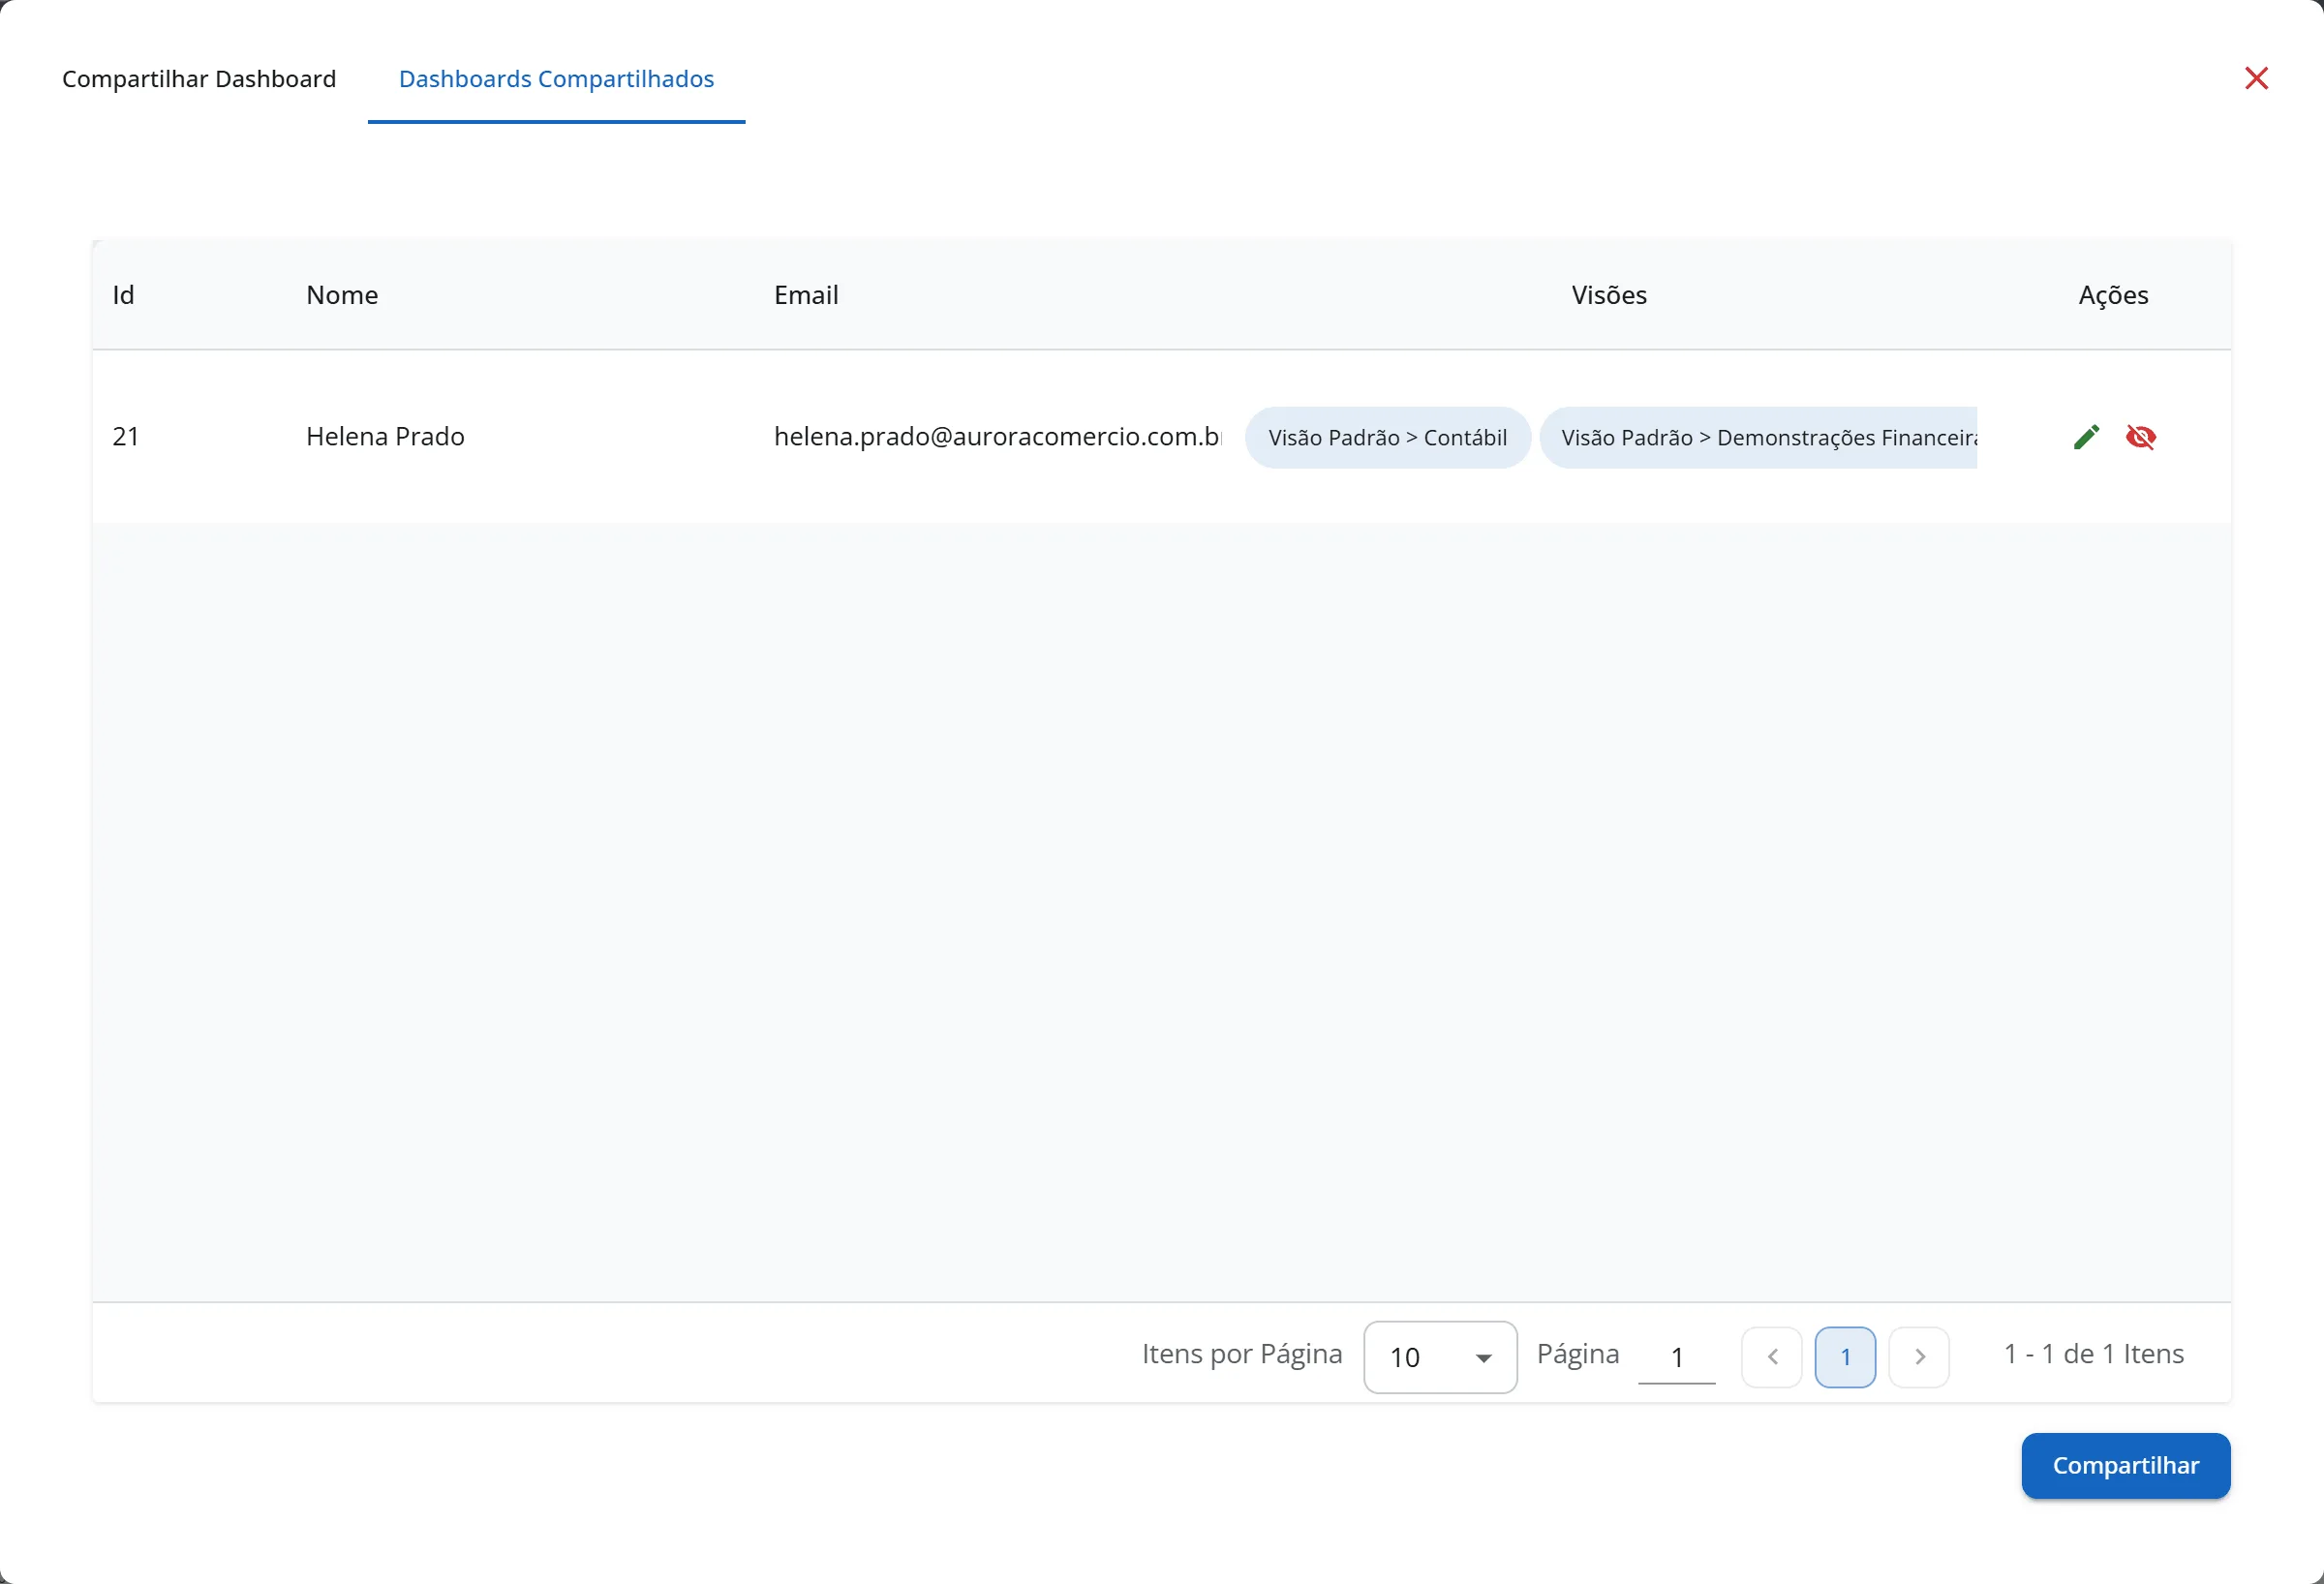Click the Visão Padrão > Demonstrações Financeiras chip

click(x=1759, y=437)
